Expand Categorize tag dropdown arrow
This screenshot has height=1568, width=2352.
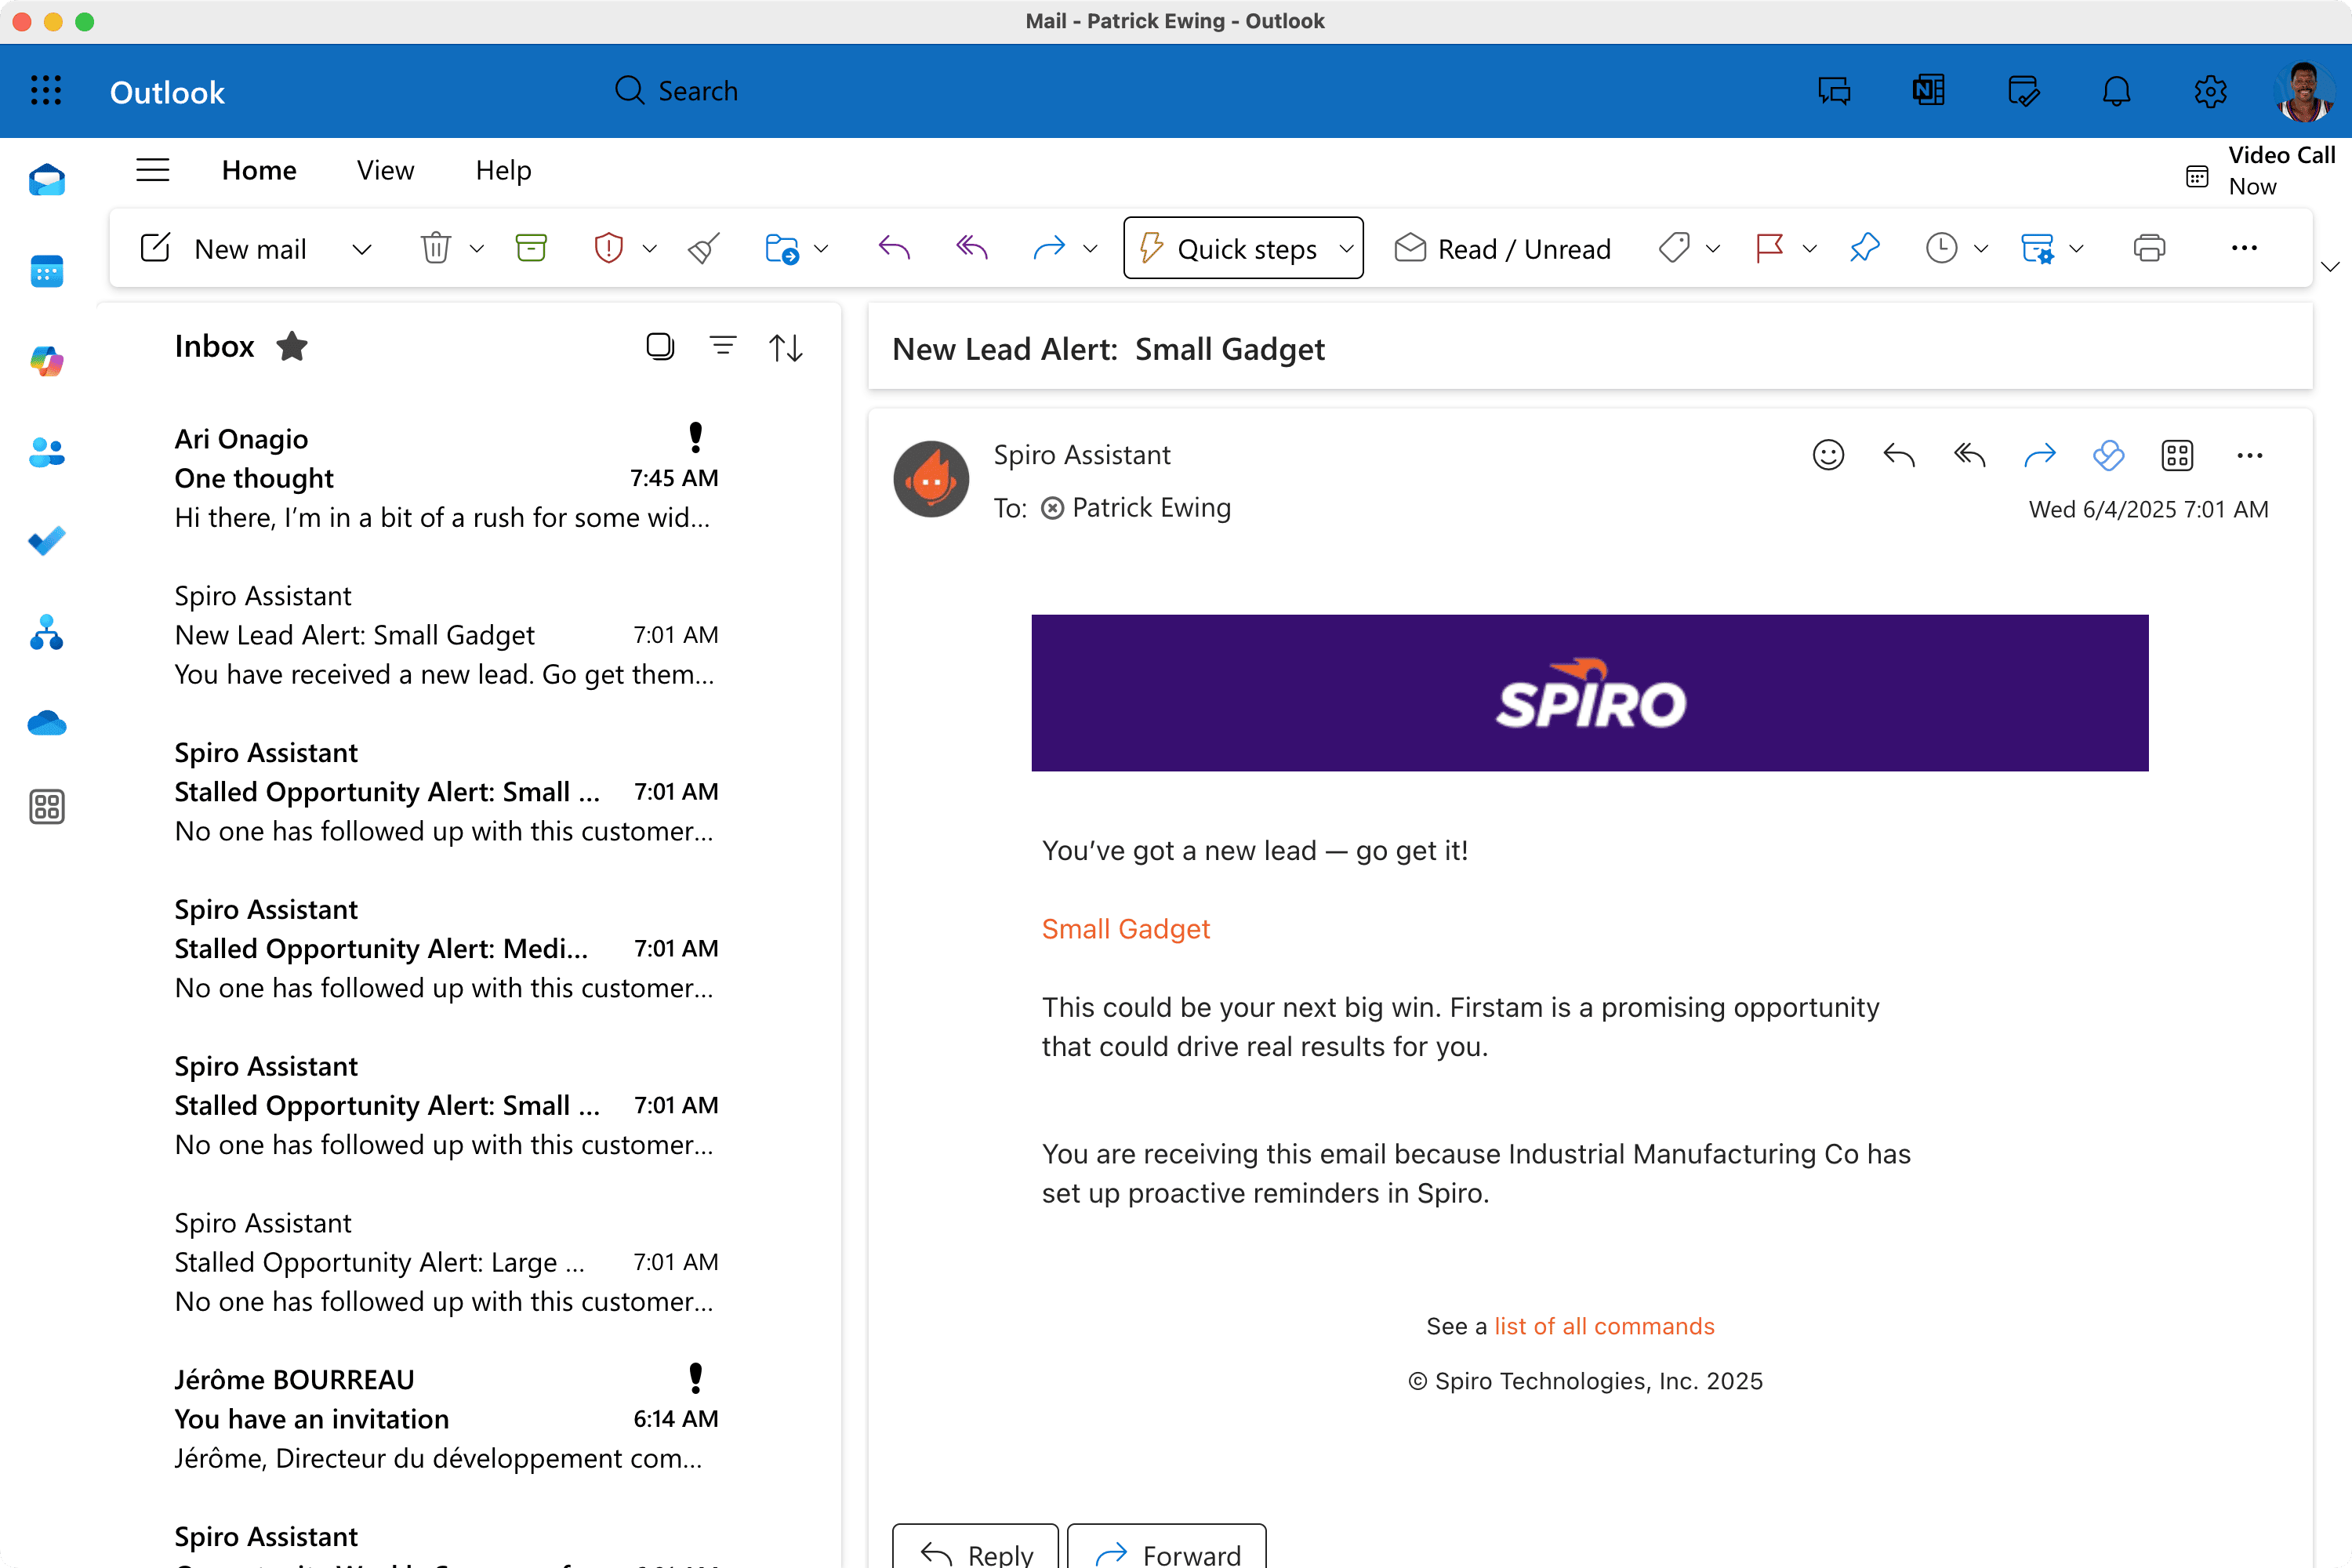click(1712, 248)
